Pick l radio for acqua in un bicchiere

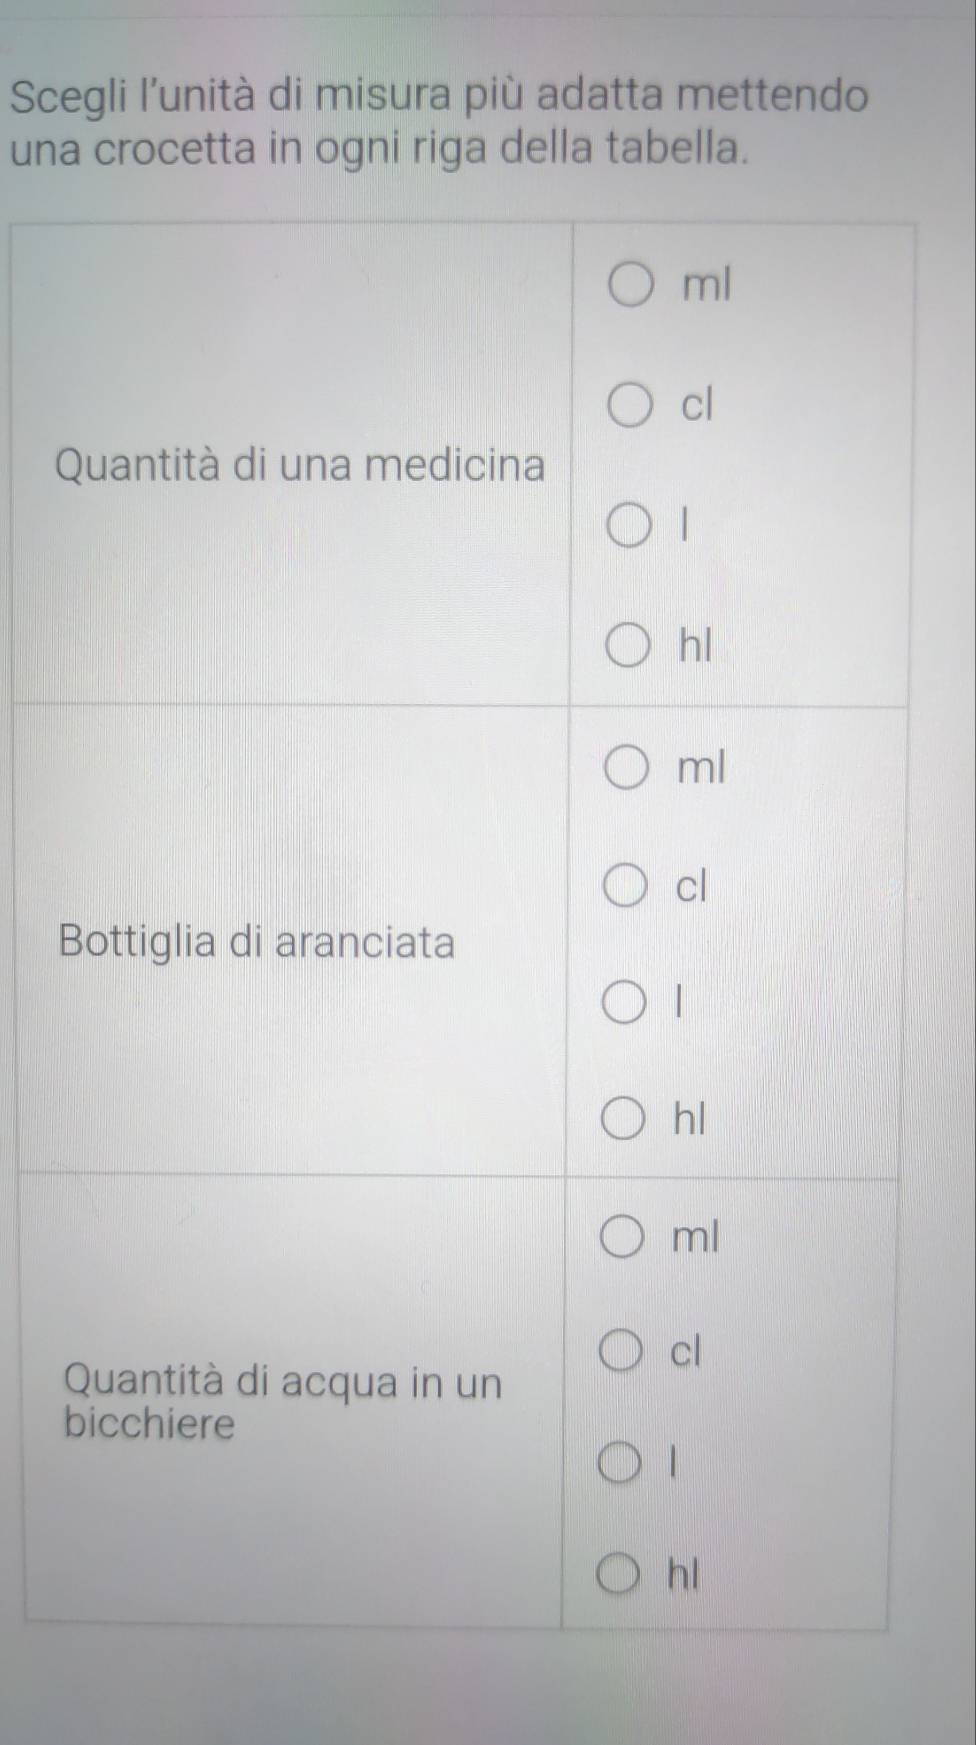620,1465
